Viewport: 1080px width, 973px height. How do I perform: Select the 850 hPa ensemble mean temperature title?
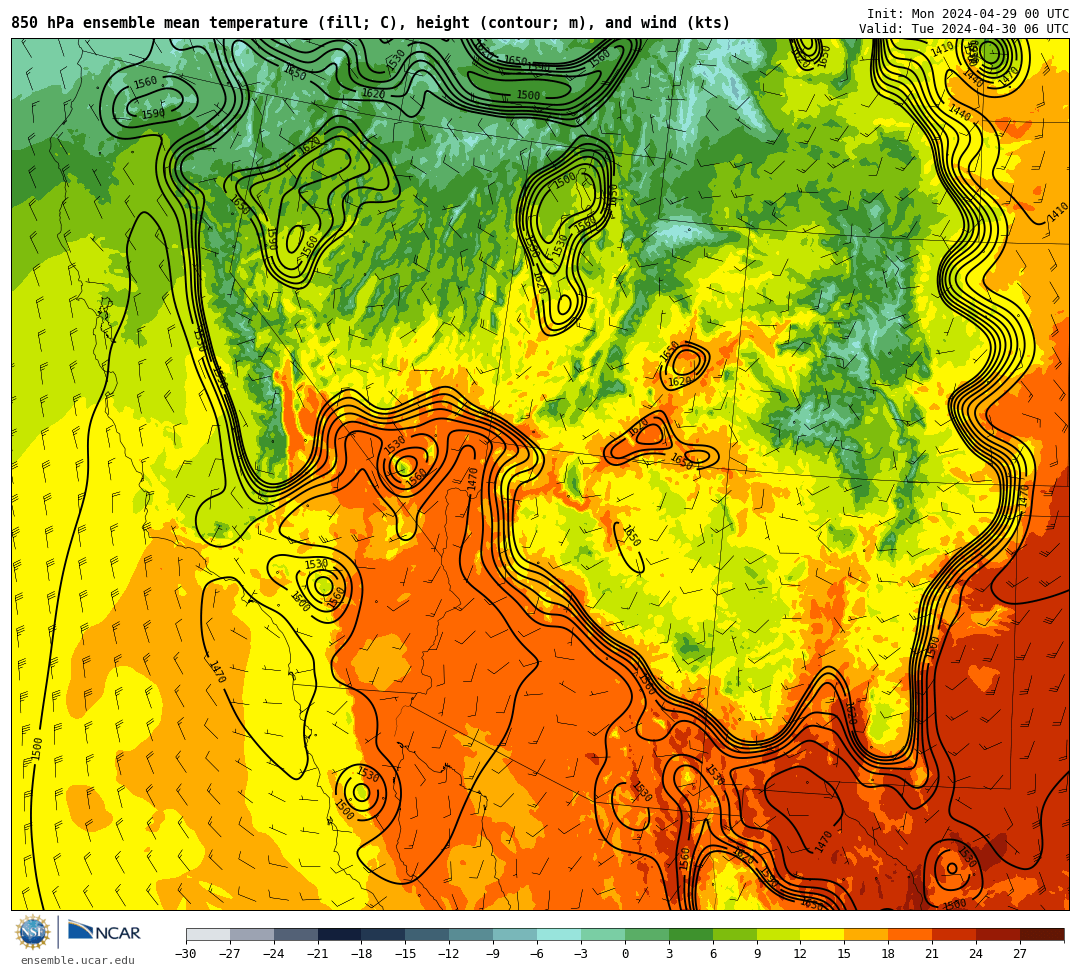coord(371,23)
